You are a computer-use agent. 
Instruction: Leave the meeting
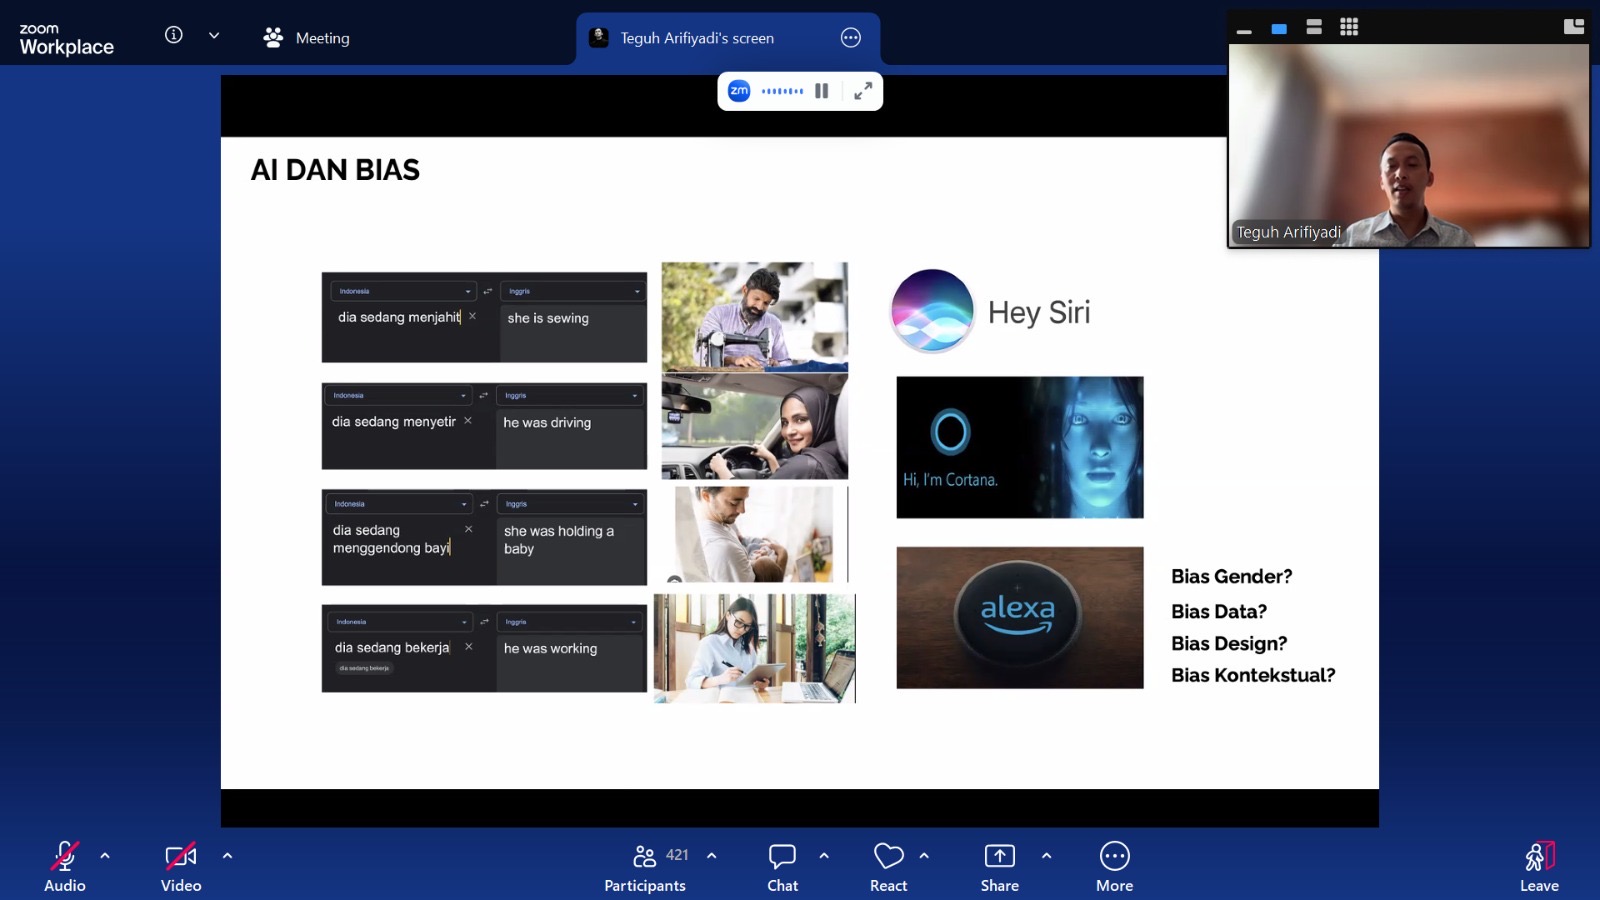coord(1539,866)
